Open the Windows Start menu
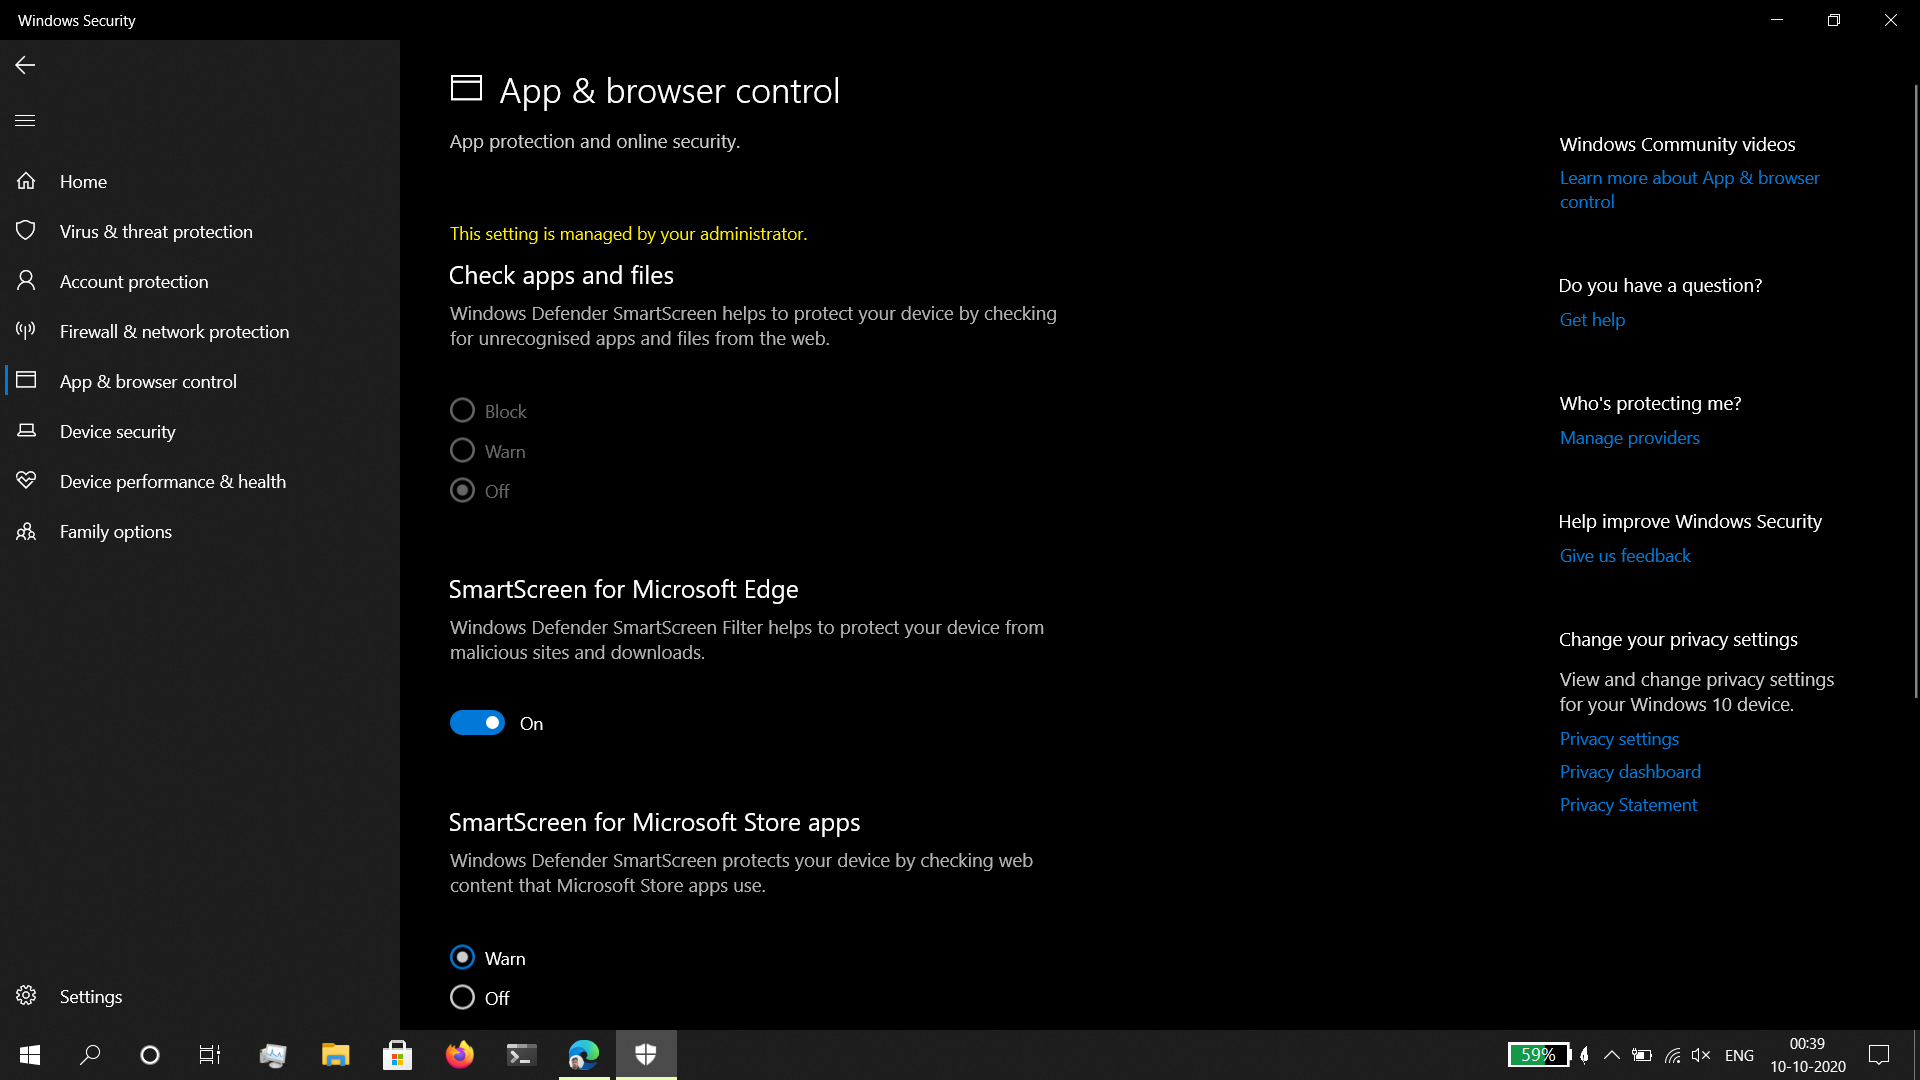 (30, 1055)
